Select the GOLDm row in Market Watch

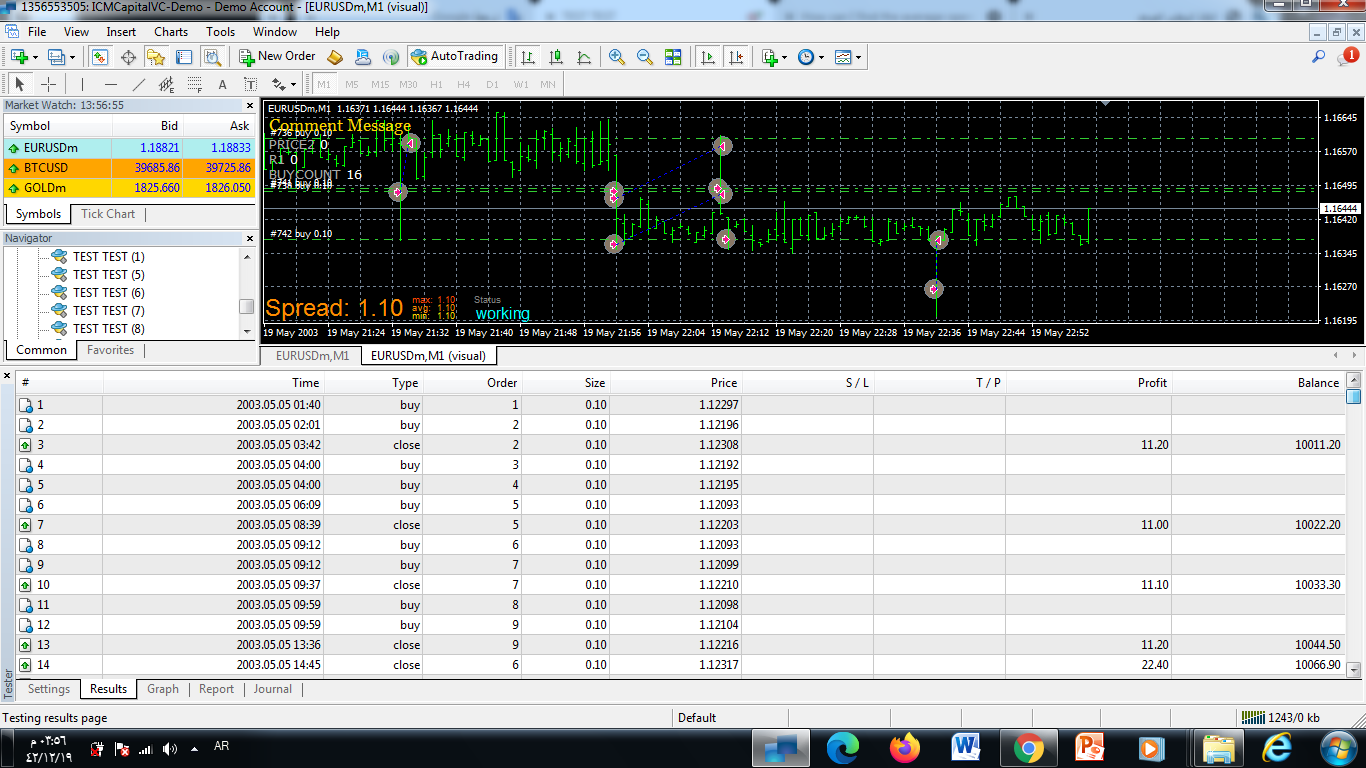coord(130,188)
